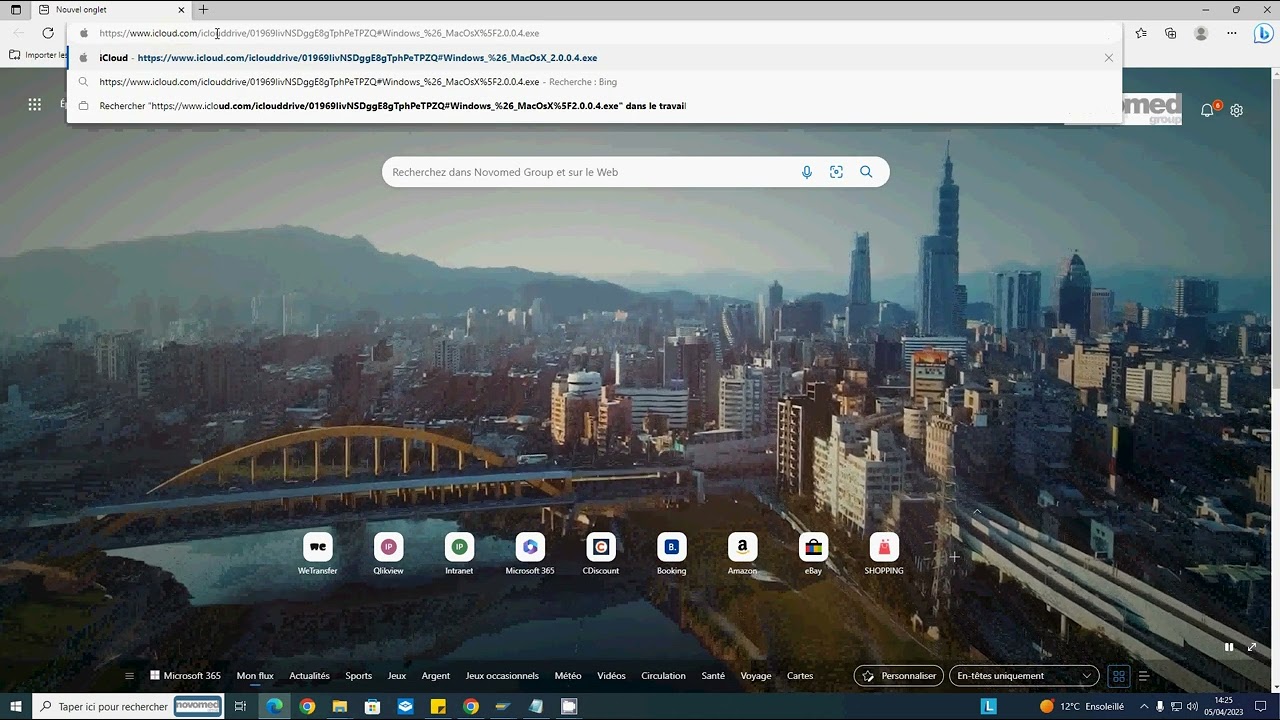Open the Edge favorites star list
1280x720 pixels.
pos(1141,33)
